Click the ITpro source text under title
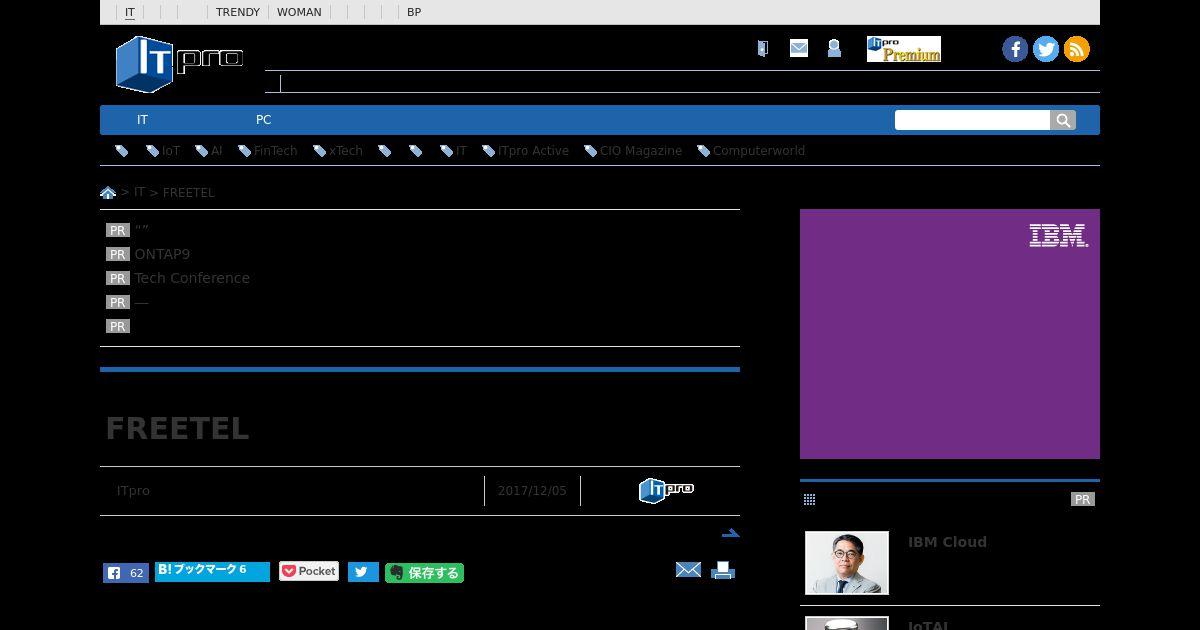Viewport: 1200px width, 630px height. (133, 491)
